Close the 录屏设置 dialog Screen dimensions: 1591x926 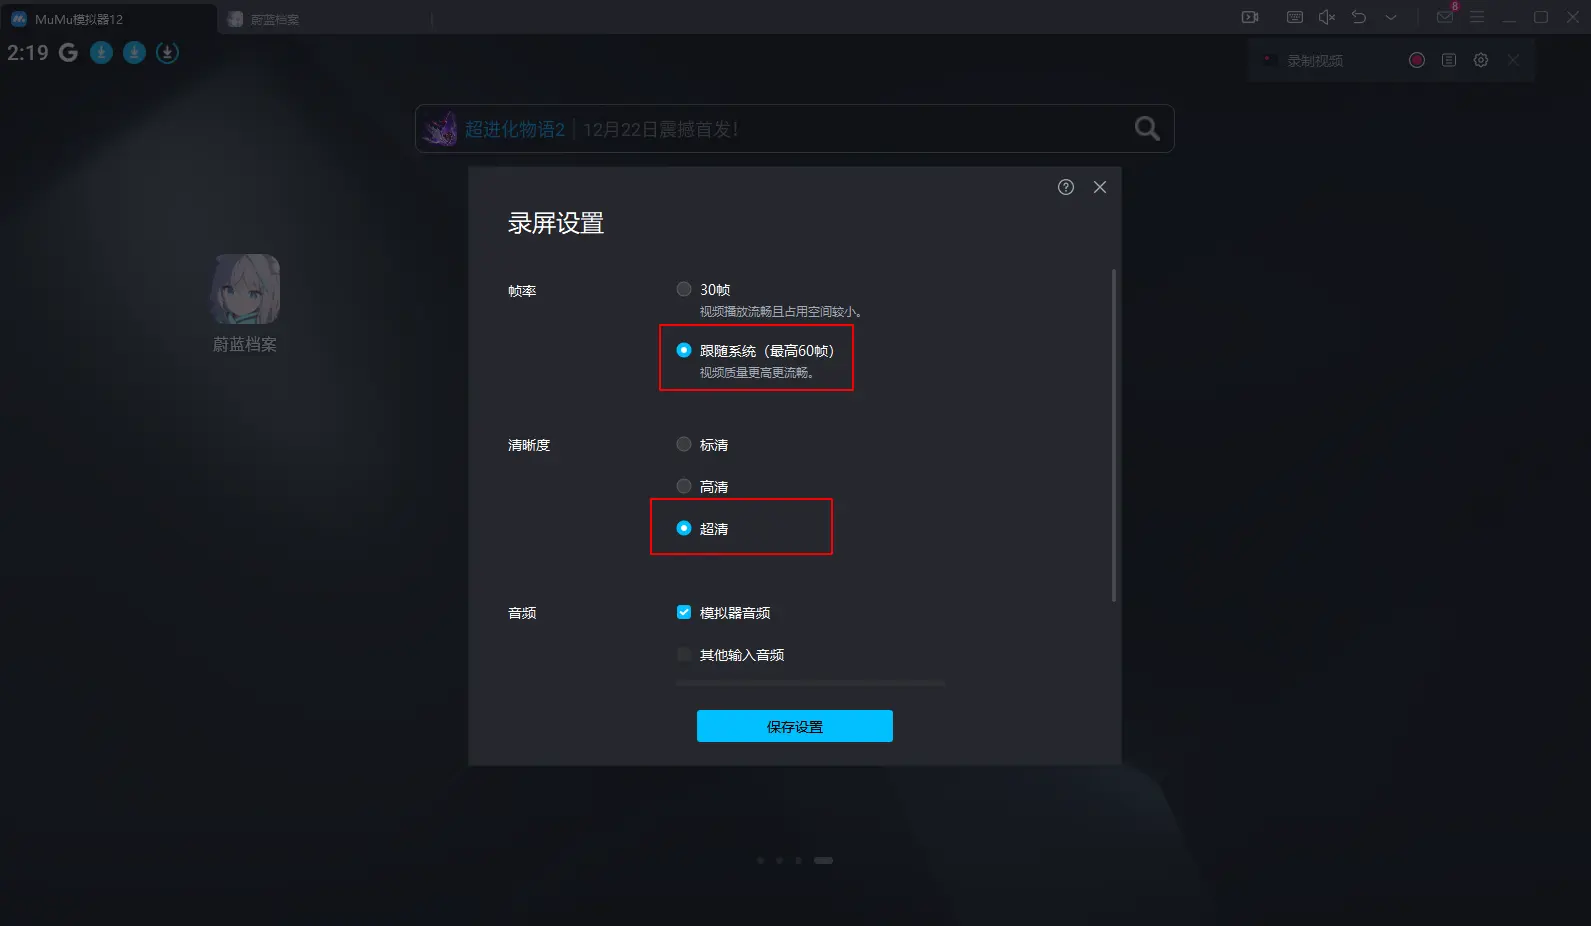1100,187
